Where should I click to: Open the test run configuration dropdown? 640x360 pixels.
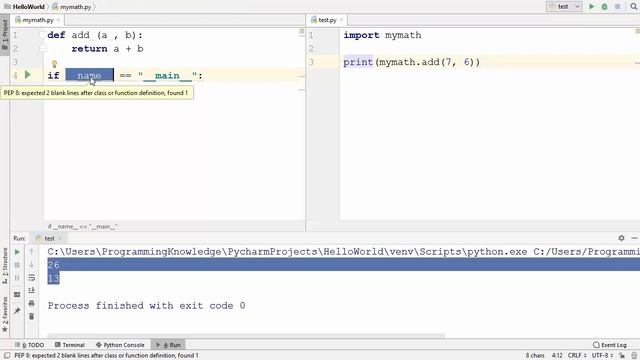[x=564, y=7]
